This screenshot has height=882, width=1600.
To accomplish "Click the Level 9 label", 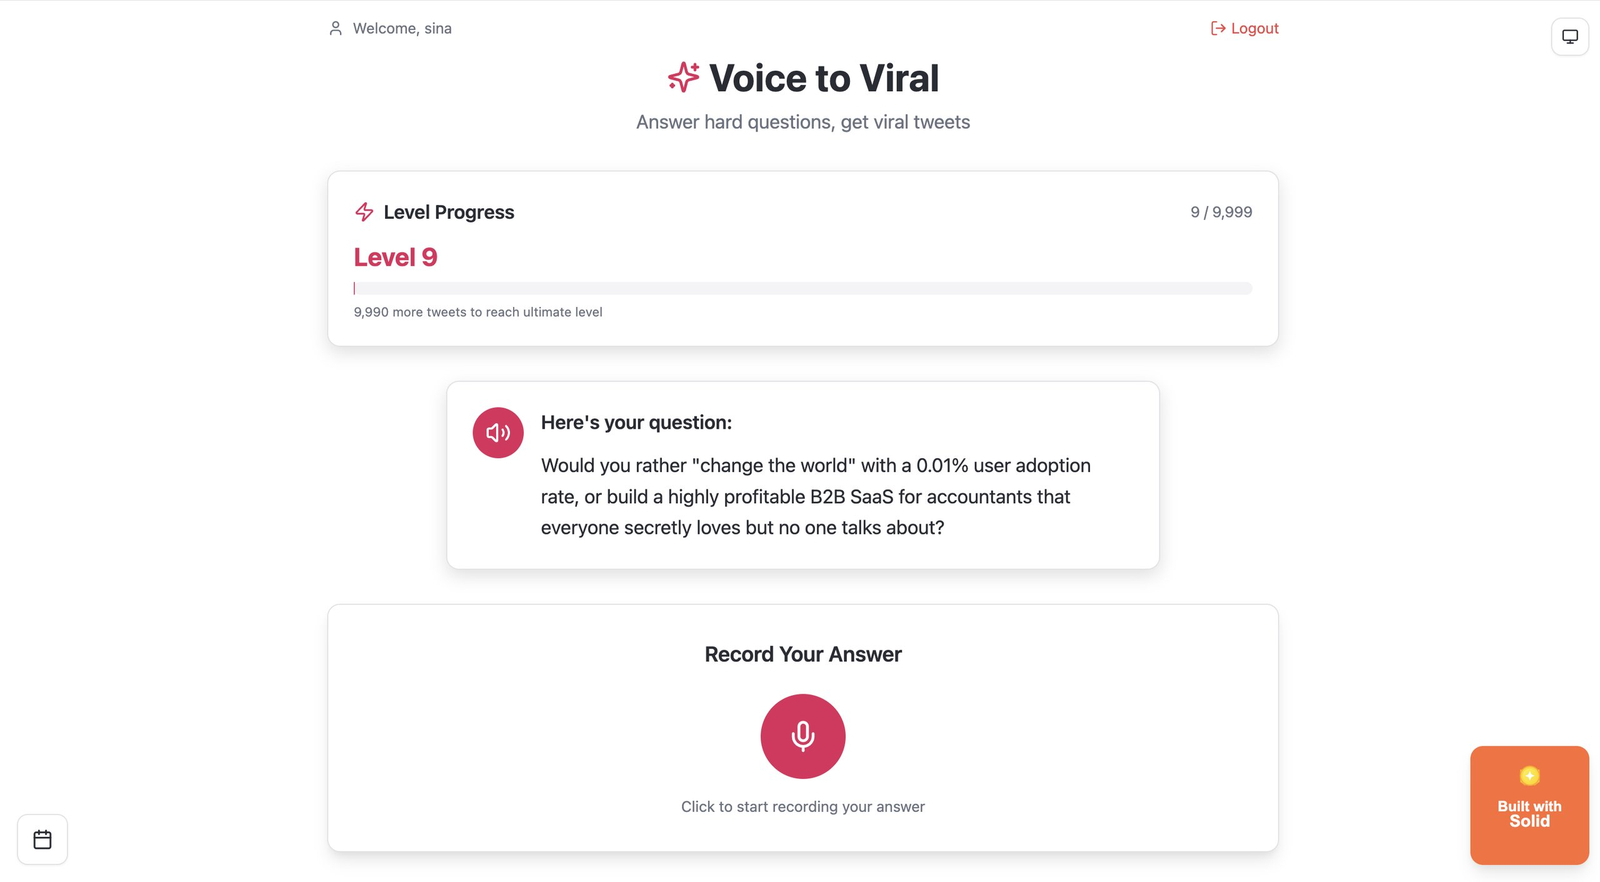I will coord(395,257).
